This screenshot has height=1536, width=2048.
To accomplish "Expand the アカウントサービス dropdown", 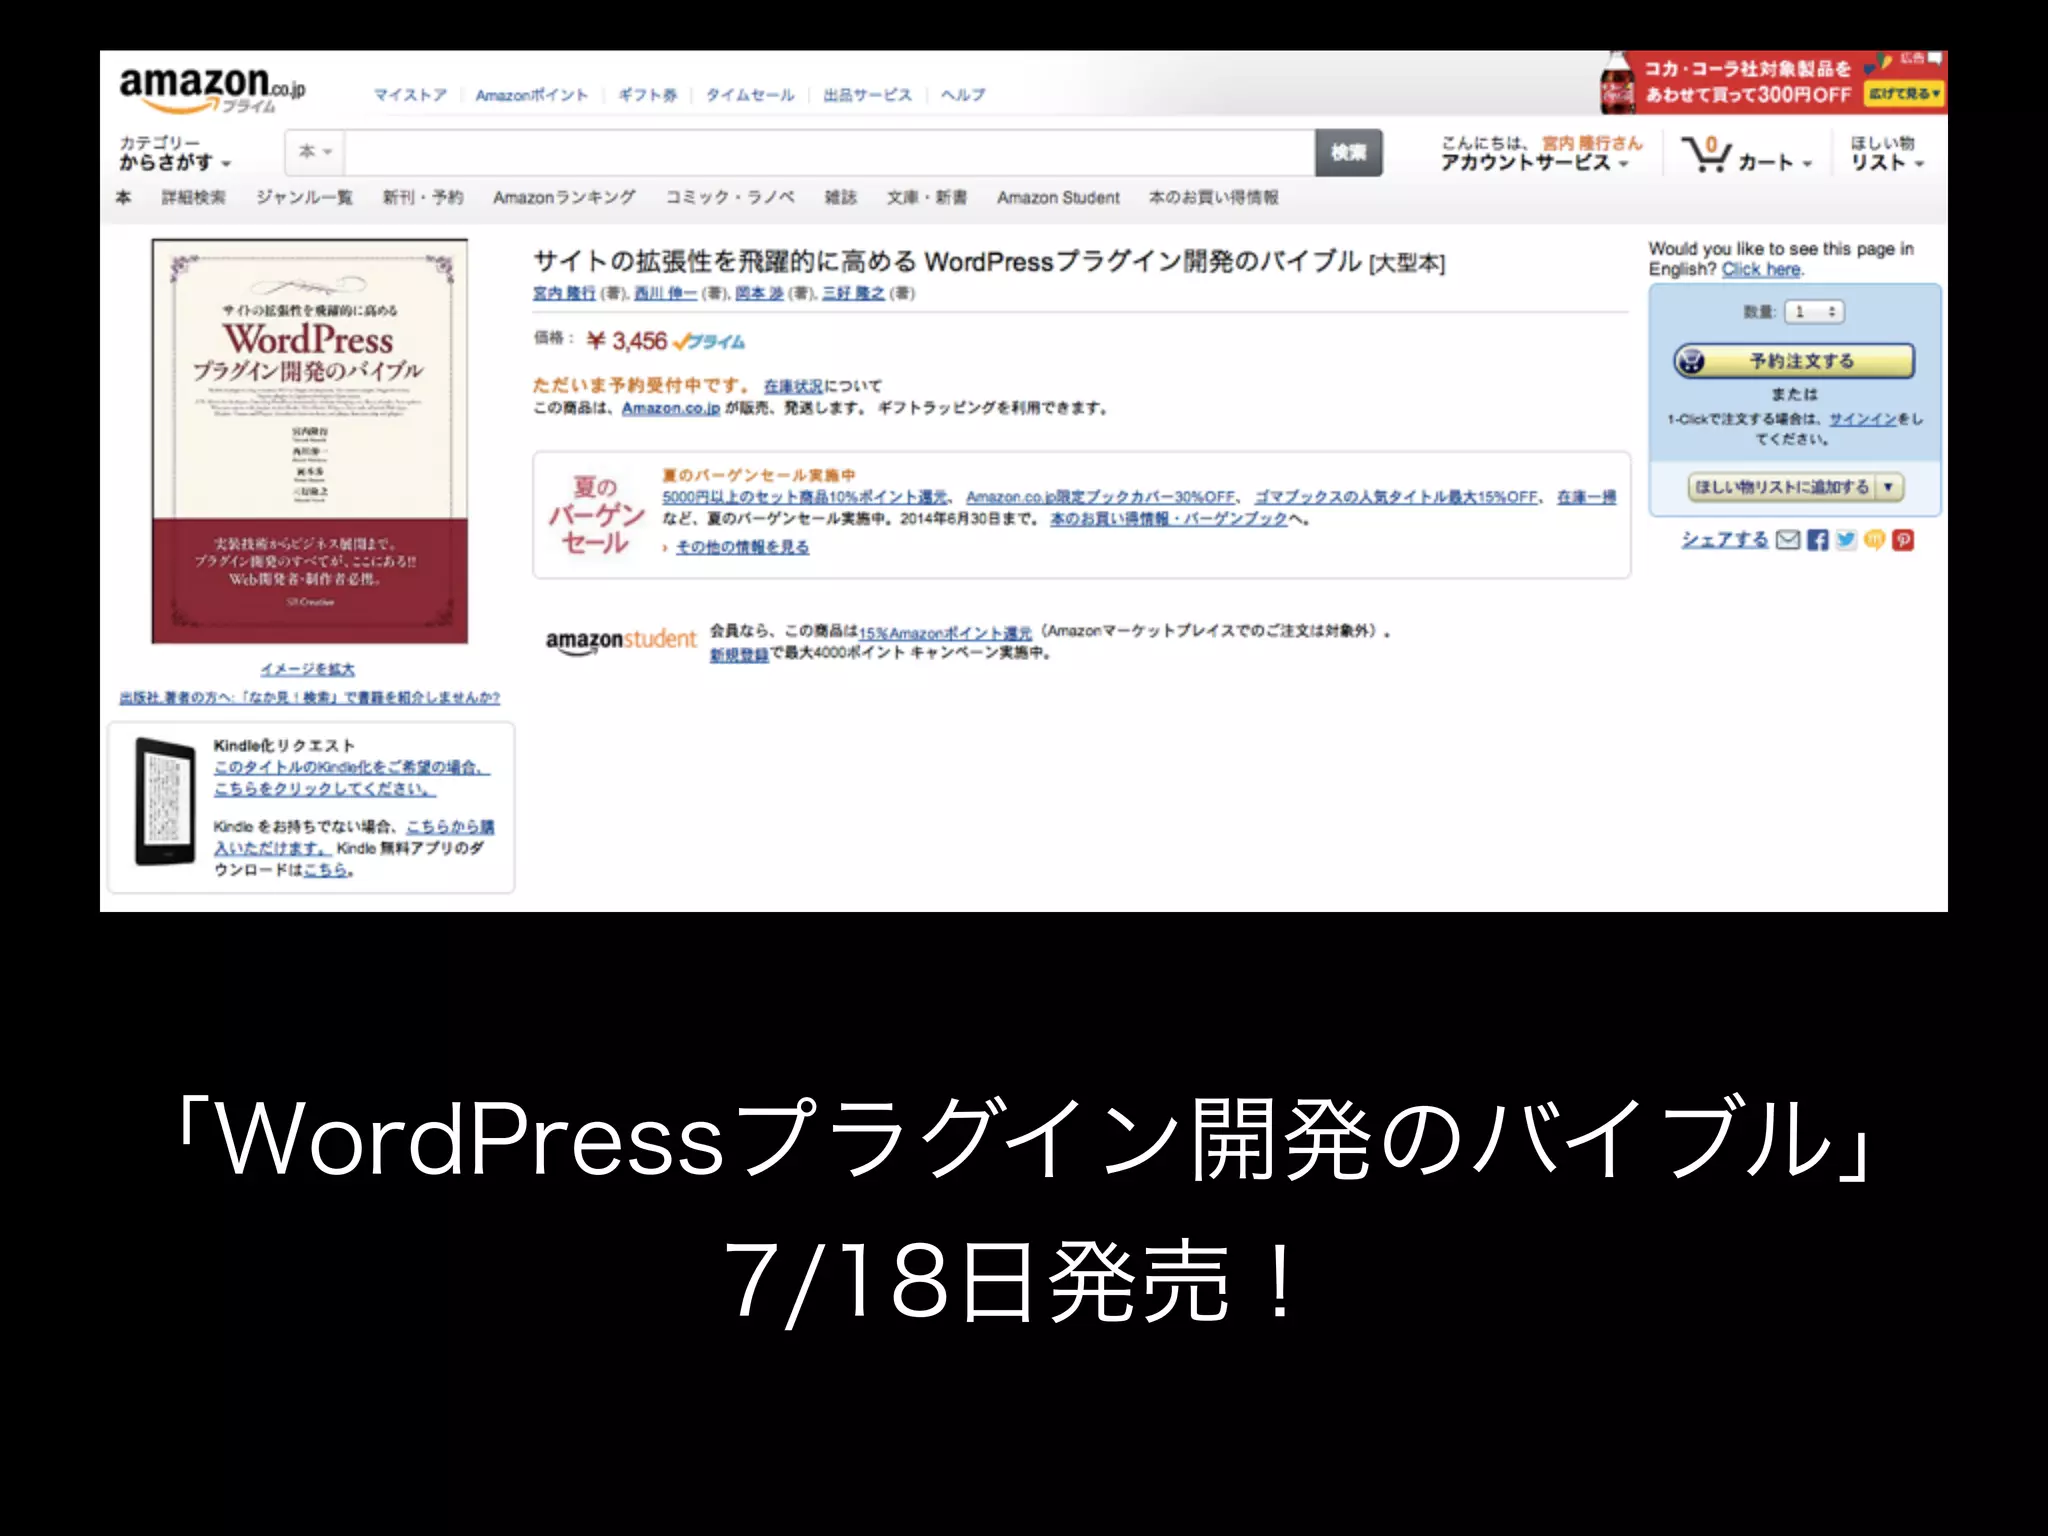I will click(x=1534, y=163).
